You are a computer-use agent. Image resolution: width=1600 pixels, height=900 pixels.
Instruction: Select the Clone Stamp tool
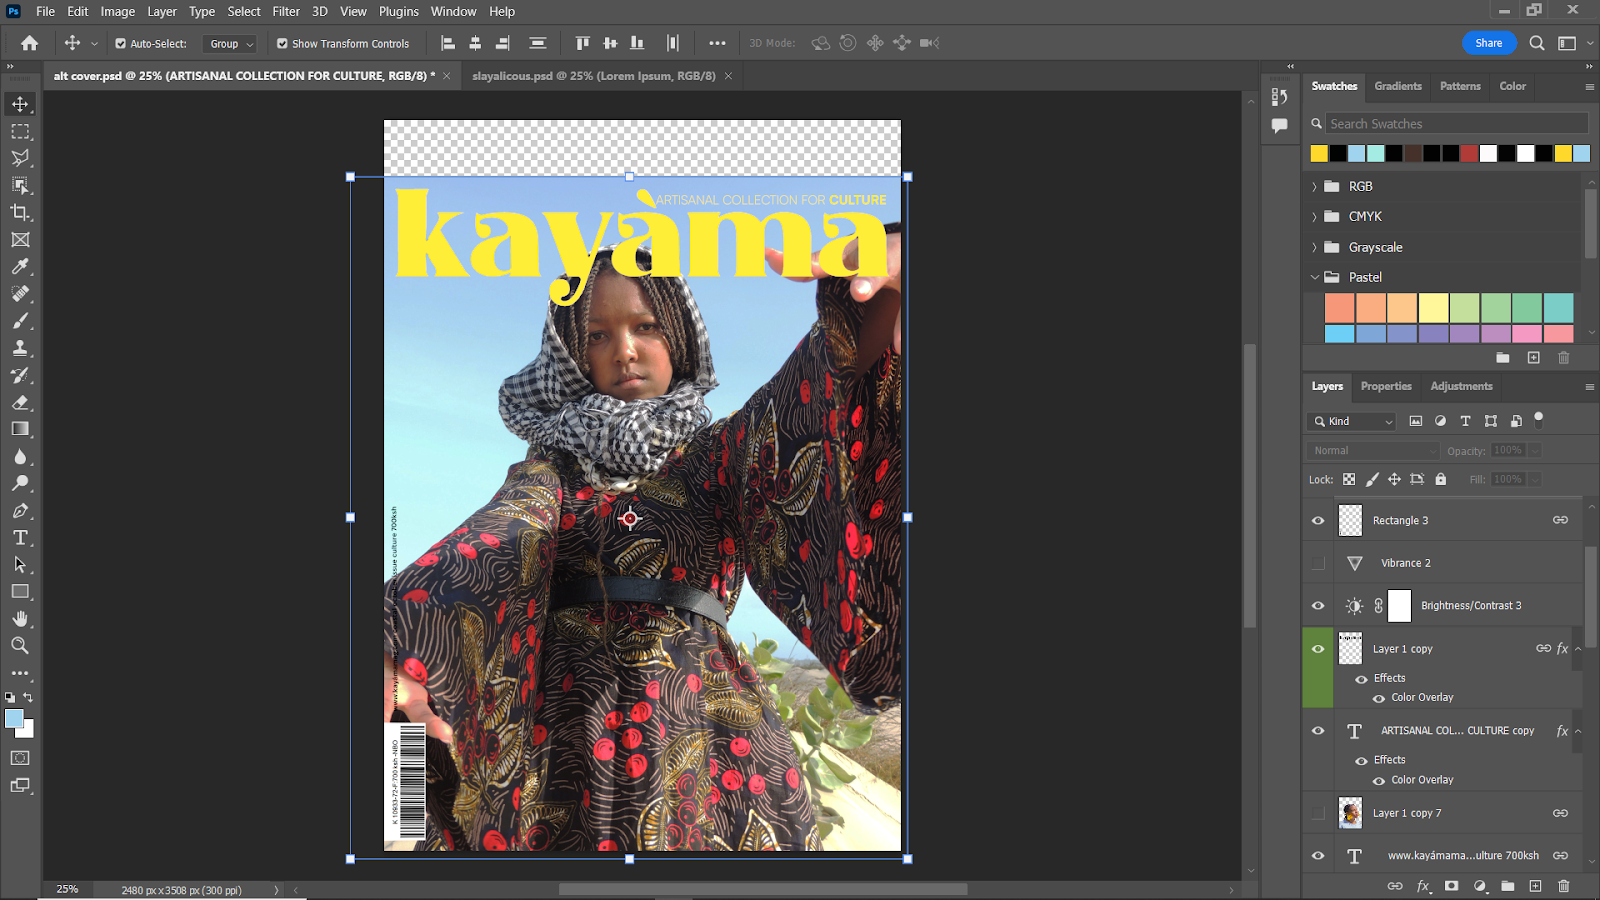[x=20, y=348]
